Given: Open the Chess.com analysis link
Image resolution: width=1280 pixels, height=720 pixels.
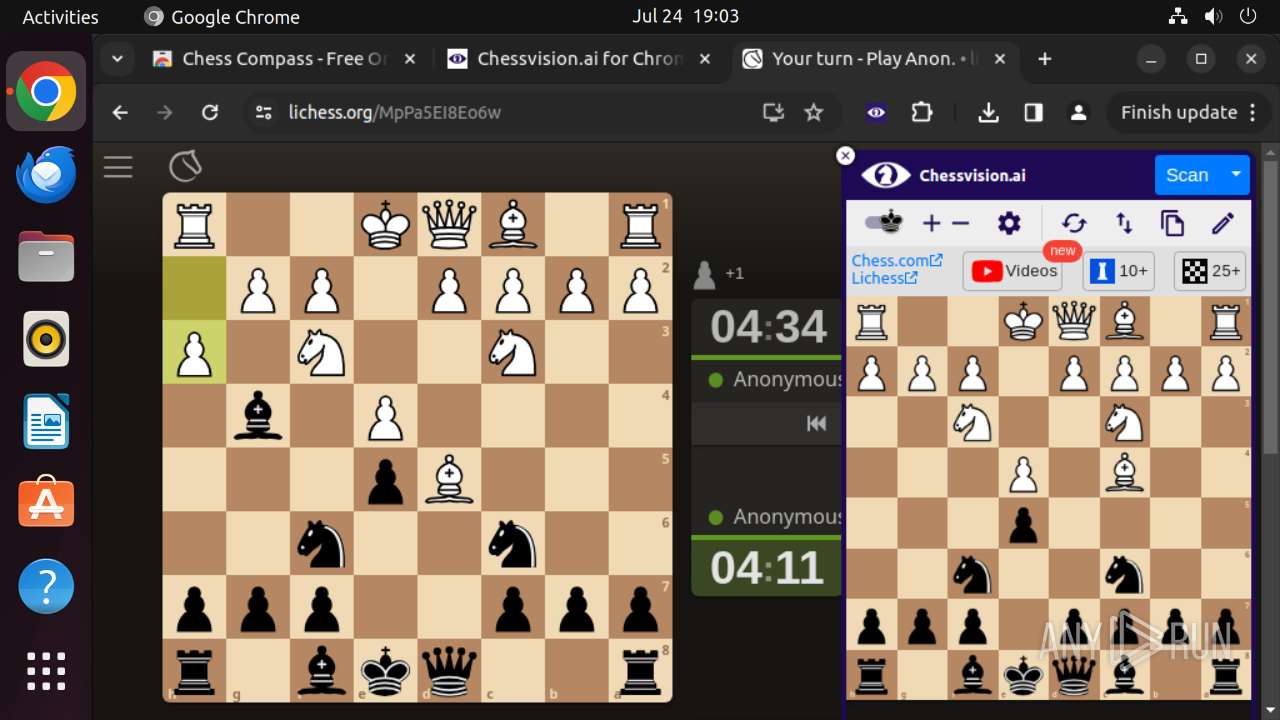Looking at the screenshot, I should click(x=897, y=261).
